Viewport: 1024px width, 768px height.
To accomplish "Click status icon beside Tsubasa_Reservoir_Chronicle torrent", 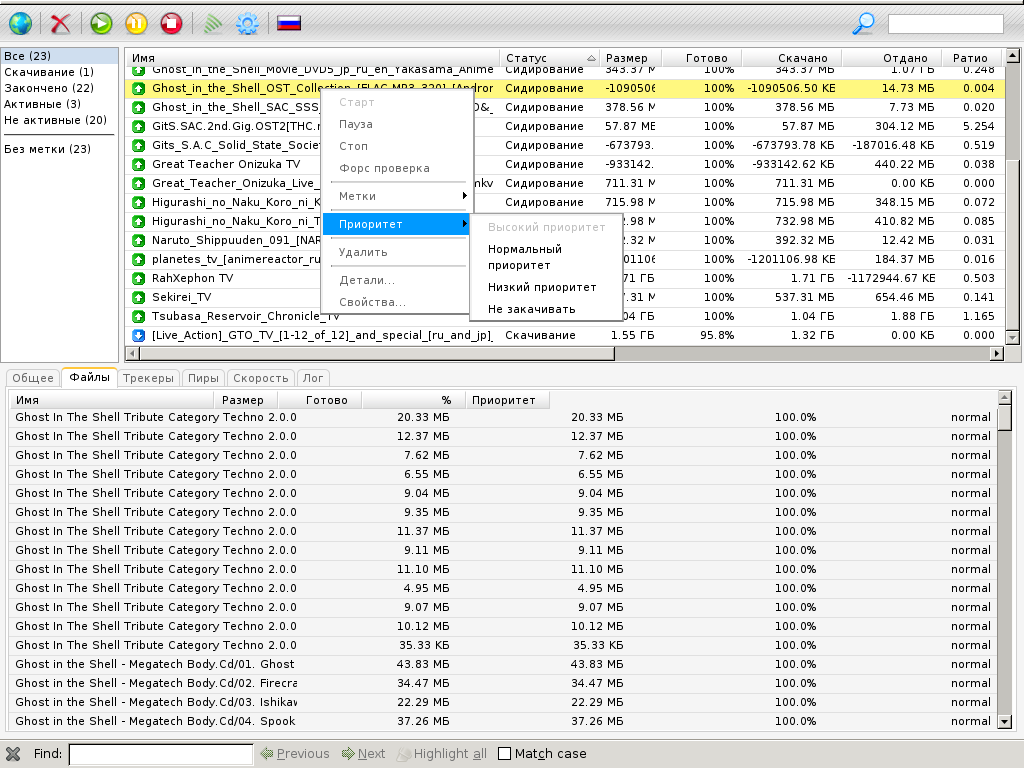I will (x=138, y=317).
